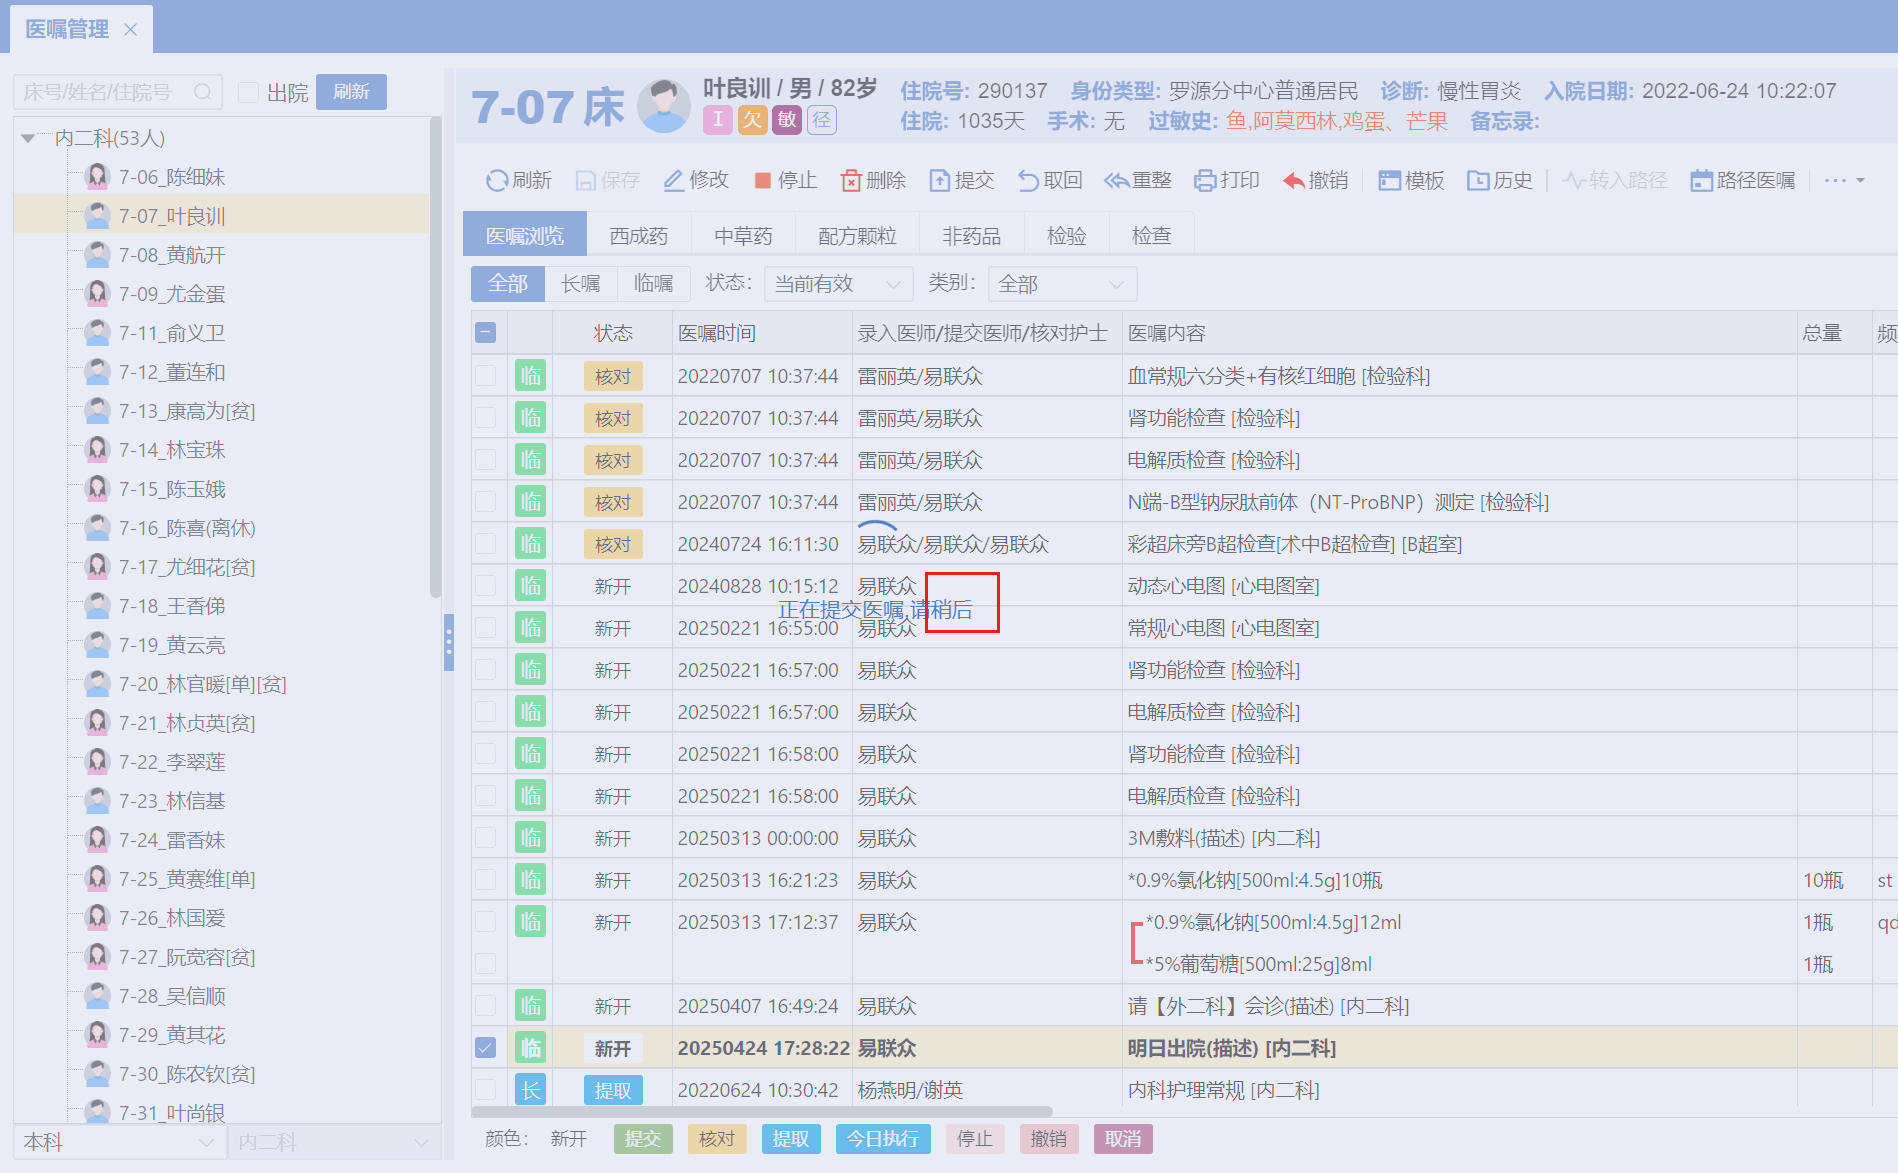Select patient 7-06_陈细妹
Screen dimensions: 1898x1173
click(x=172, y=177)
